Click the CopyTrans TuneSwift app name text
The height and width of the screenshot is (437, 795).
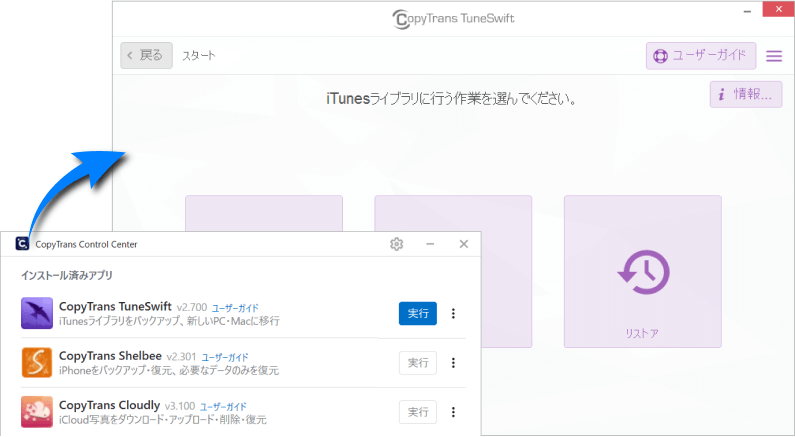(115, 307)
